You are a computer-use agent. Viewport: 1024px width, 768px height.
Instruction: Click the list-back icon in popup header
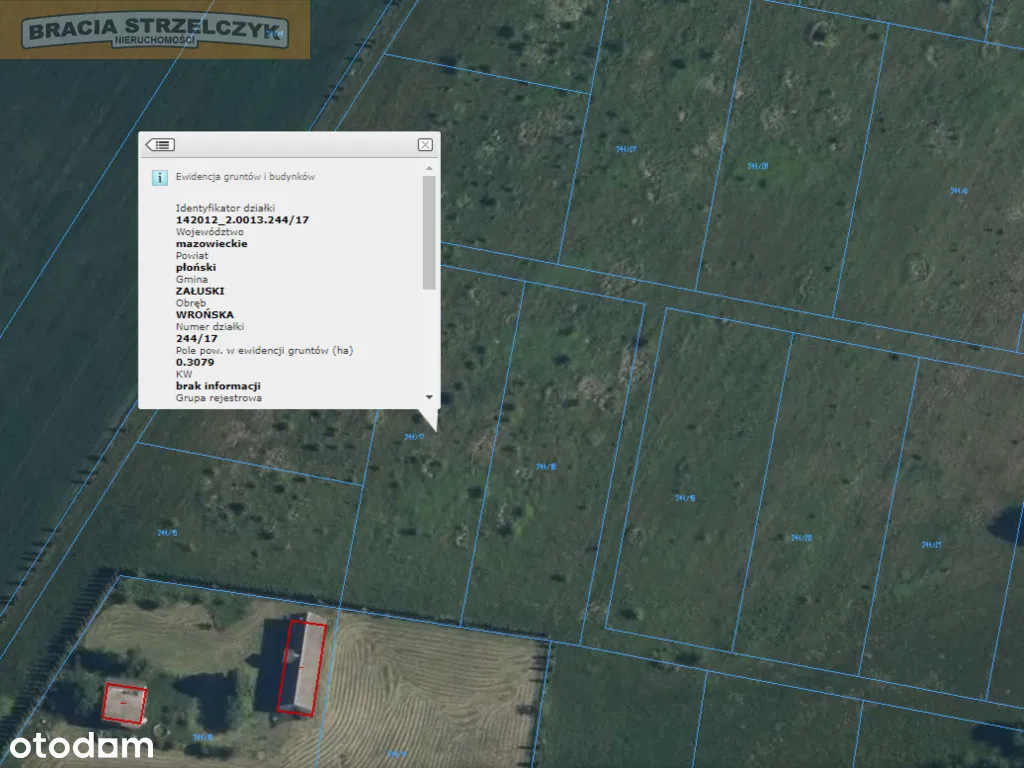point(160,145)
